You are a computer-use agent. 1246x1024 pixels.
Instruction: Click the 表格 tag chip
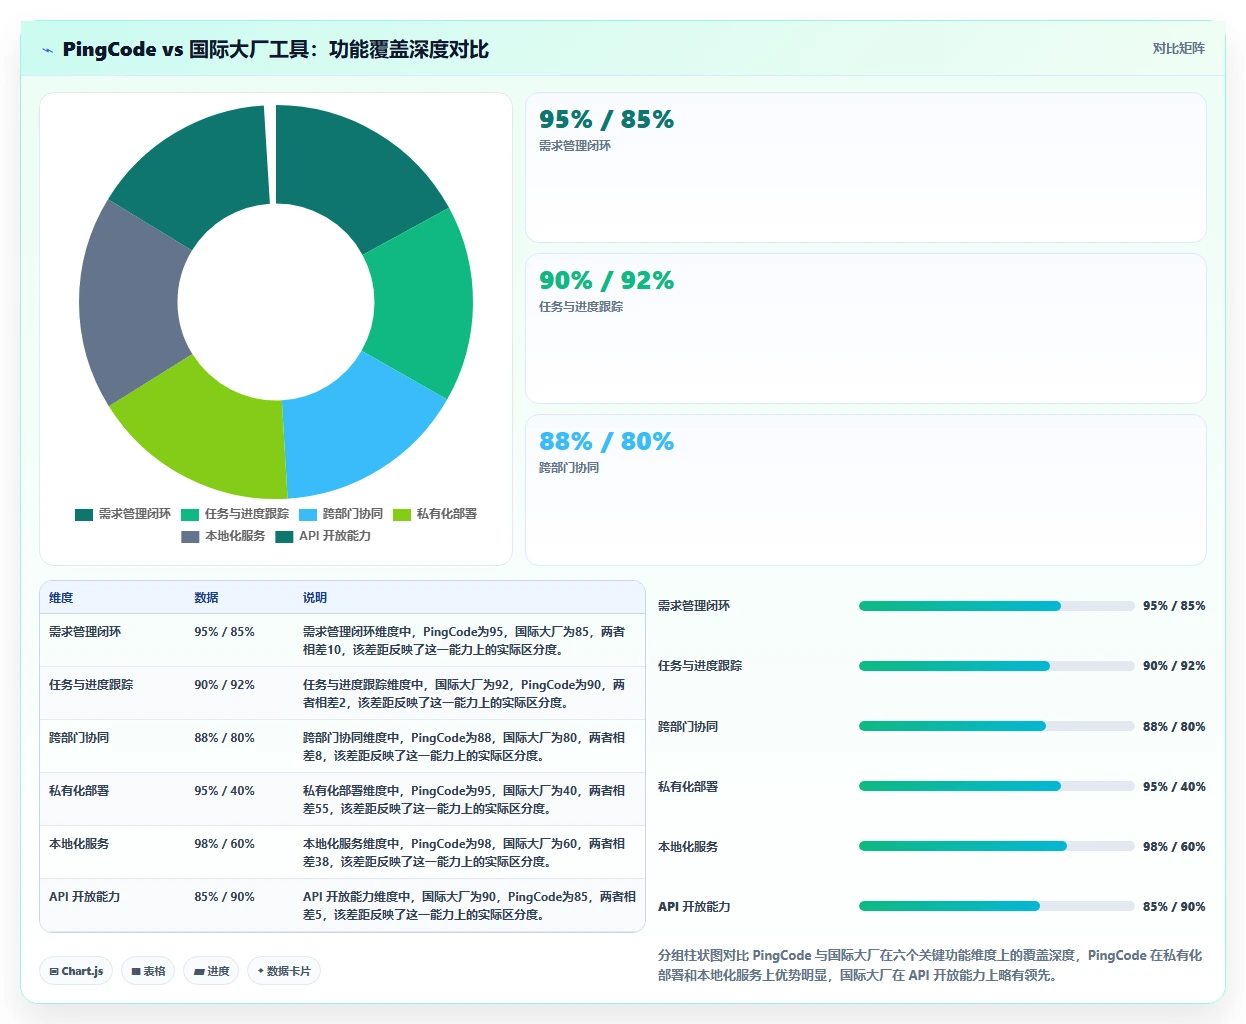click(x=148, y=971)
